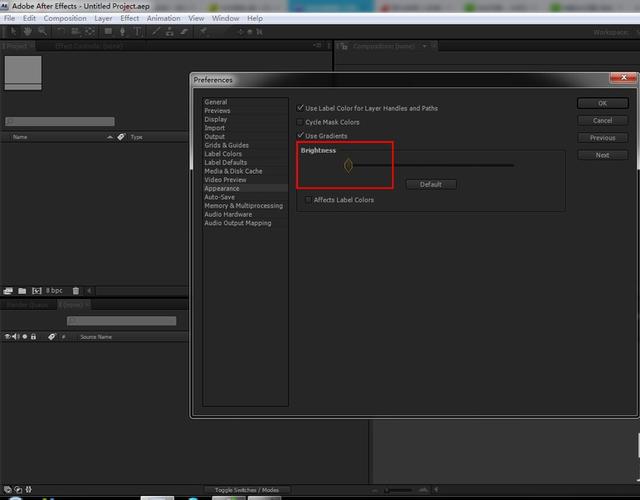This screenshot has height=500, width=640.
Task: Click Cancel in Preferences dialog
Action: (x=602, y=120)
